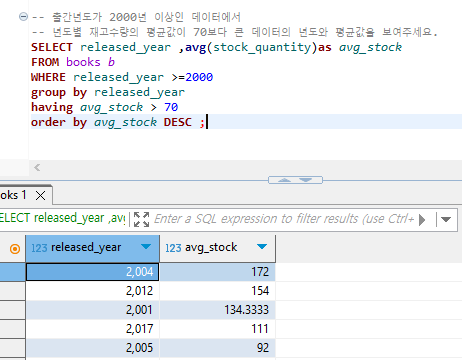Click the SELECT keyword in the query

[52, 47]
